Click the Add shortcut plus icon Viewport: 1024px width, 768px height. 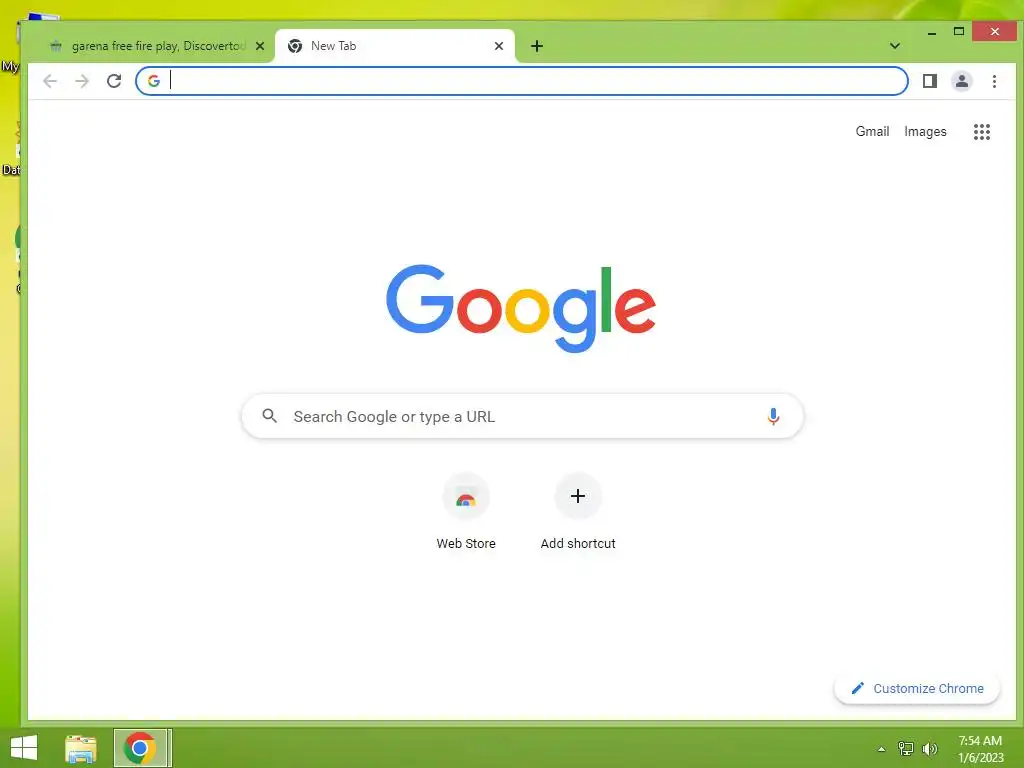point(578,496)
